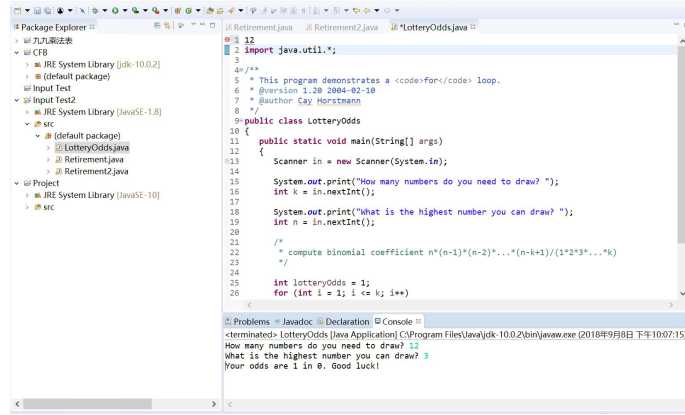The height and width of the screenshot is (415, 685).
Task: Toggle Skip All Breakpoints toolbar icon
Action: pyautogui.click(x=83, y=10)
